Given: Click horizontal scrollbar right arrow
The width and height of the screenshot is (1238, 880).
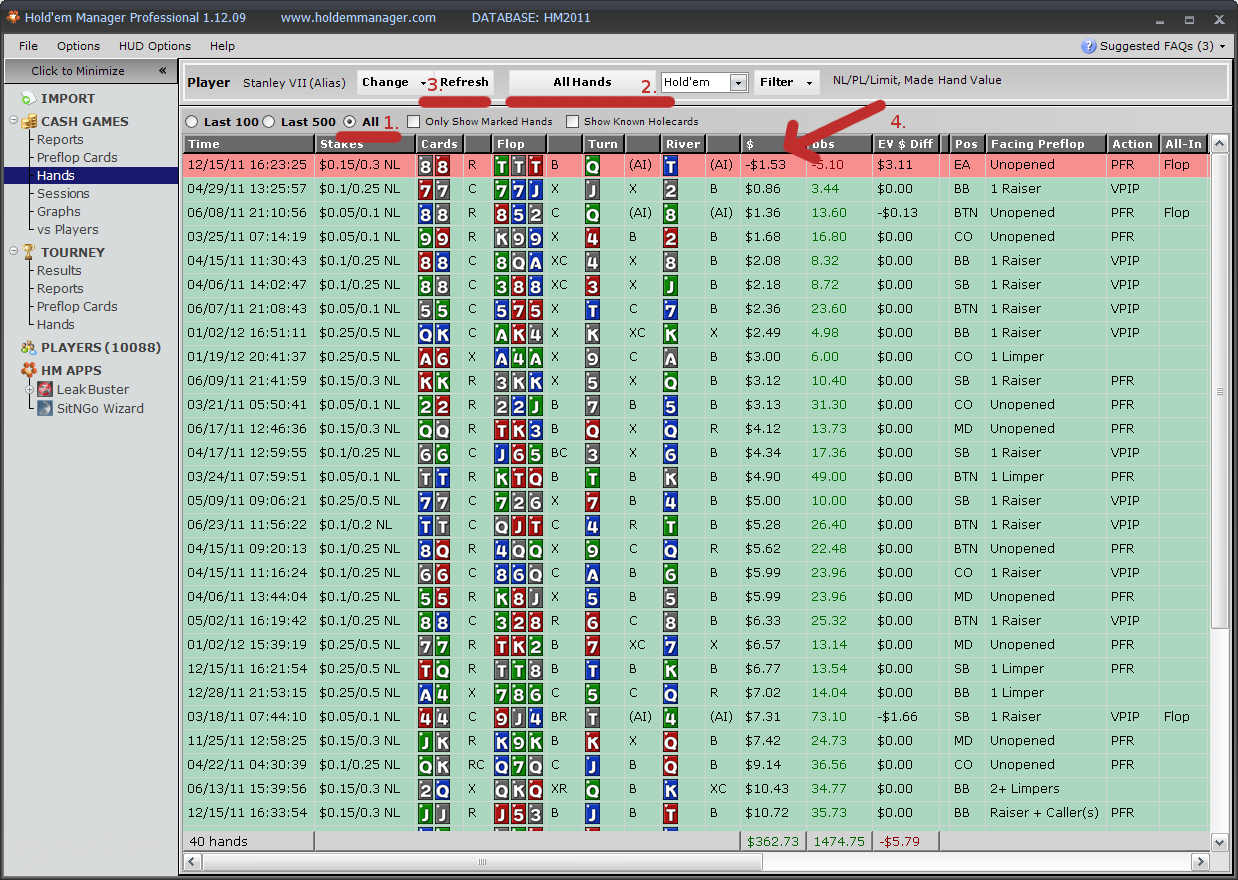Looking at the screenshot, I should (1201, 861).
